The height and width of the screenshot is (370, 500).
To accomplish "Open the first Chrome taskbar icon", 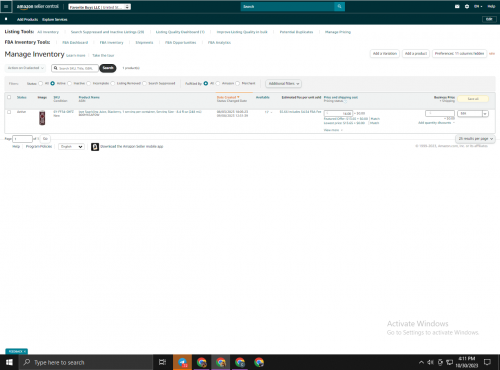I will point(201,362).
